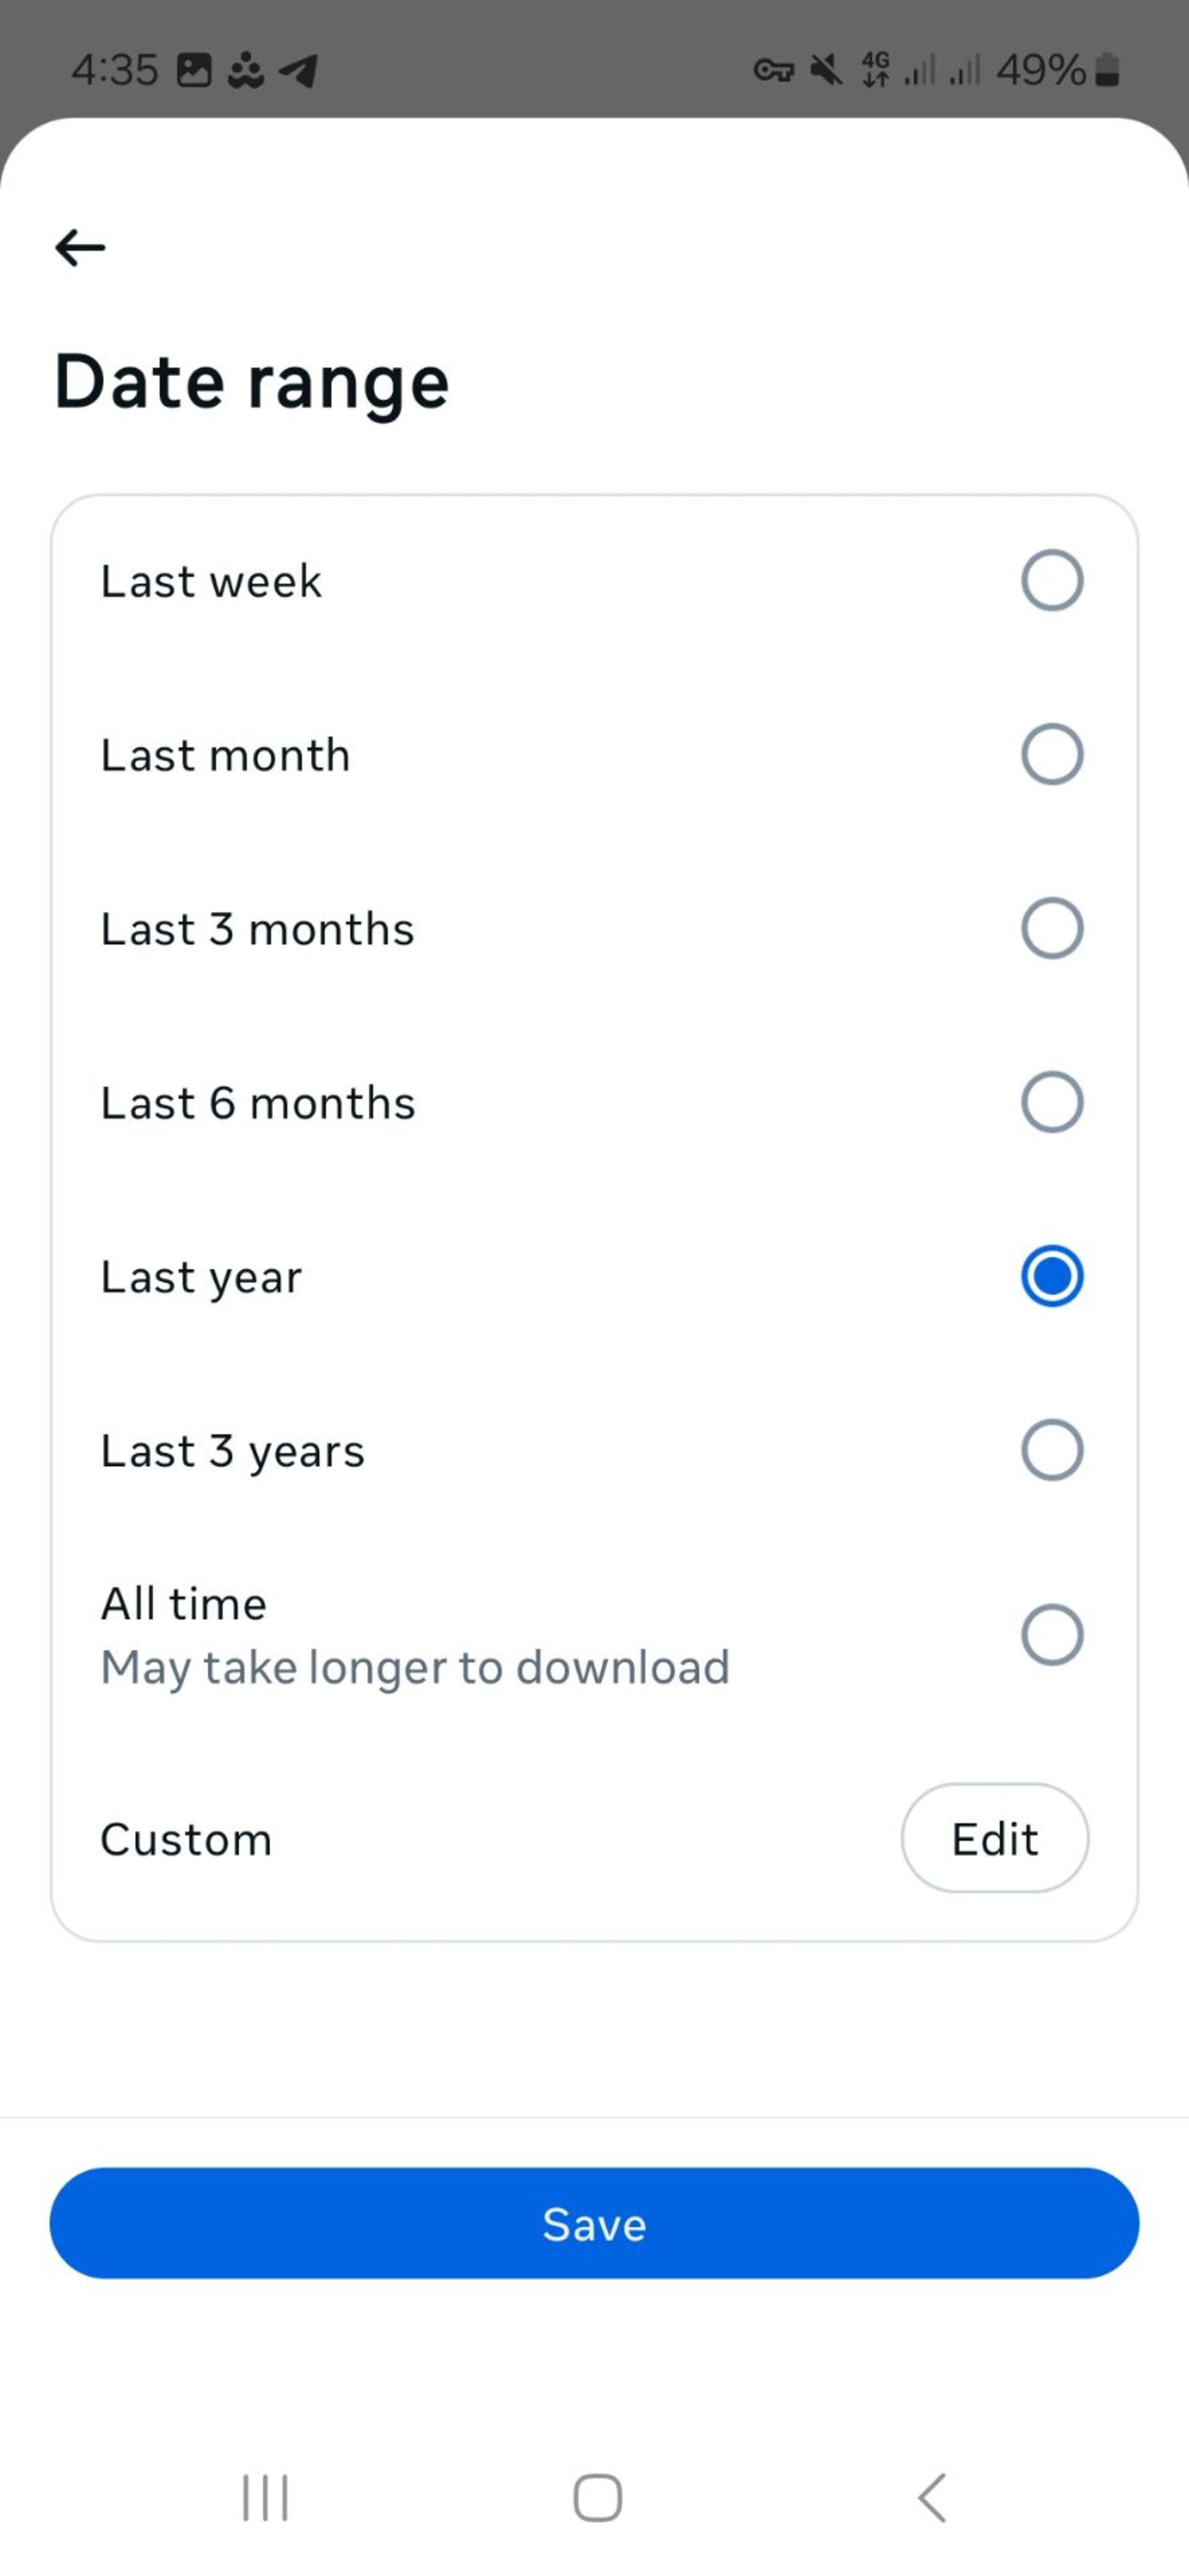Select the All time radio button
The image size is (1189, 2576).
point(1052,1635)
